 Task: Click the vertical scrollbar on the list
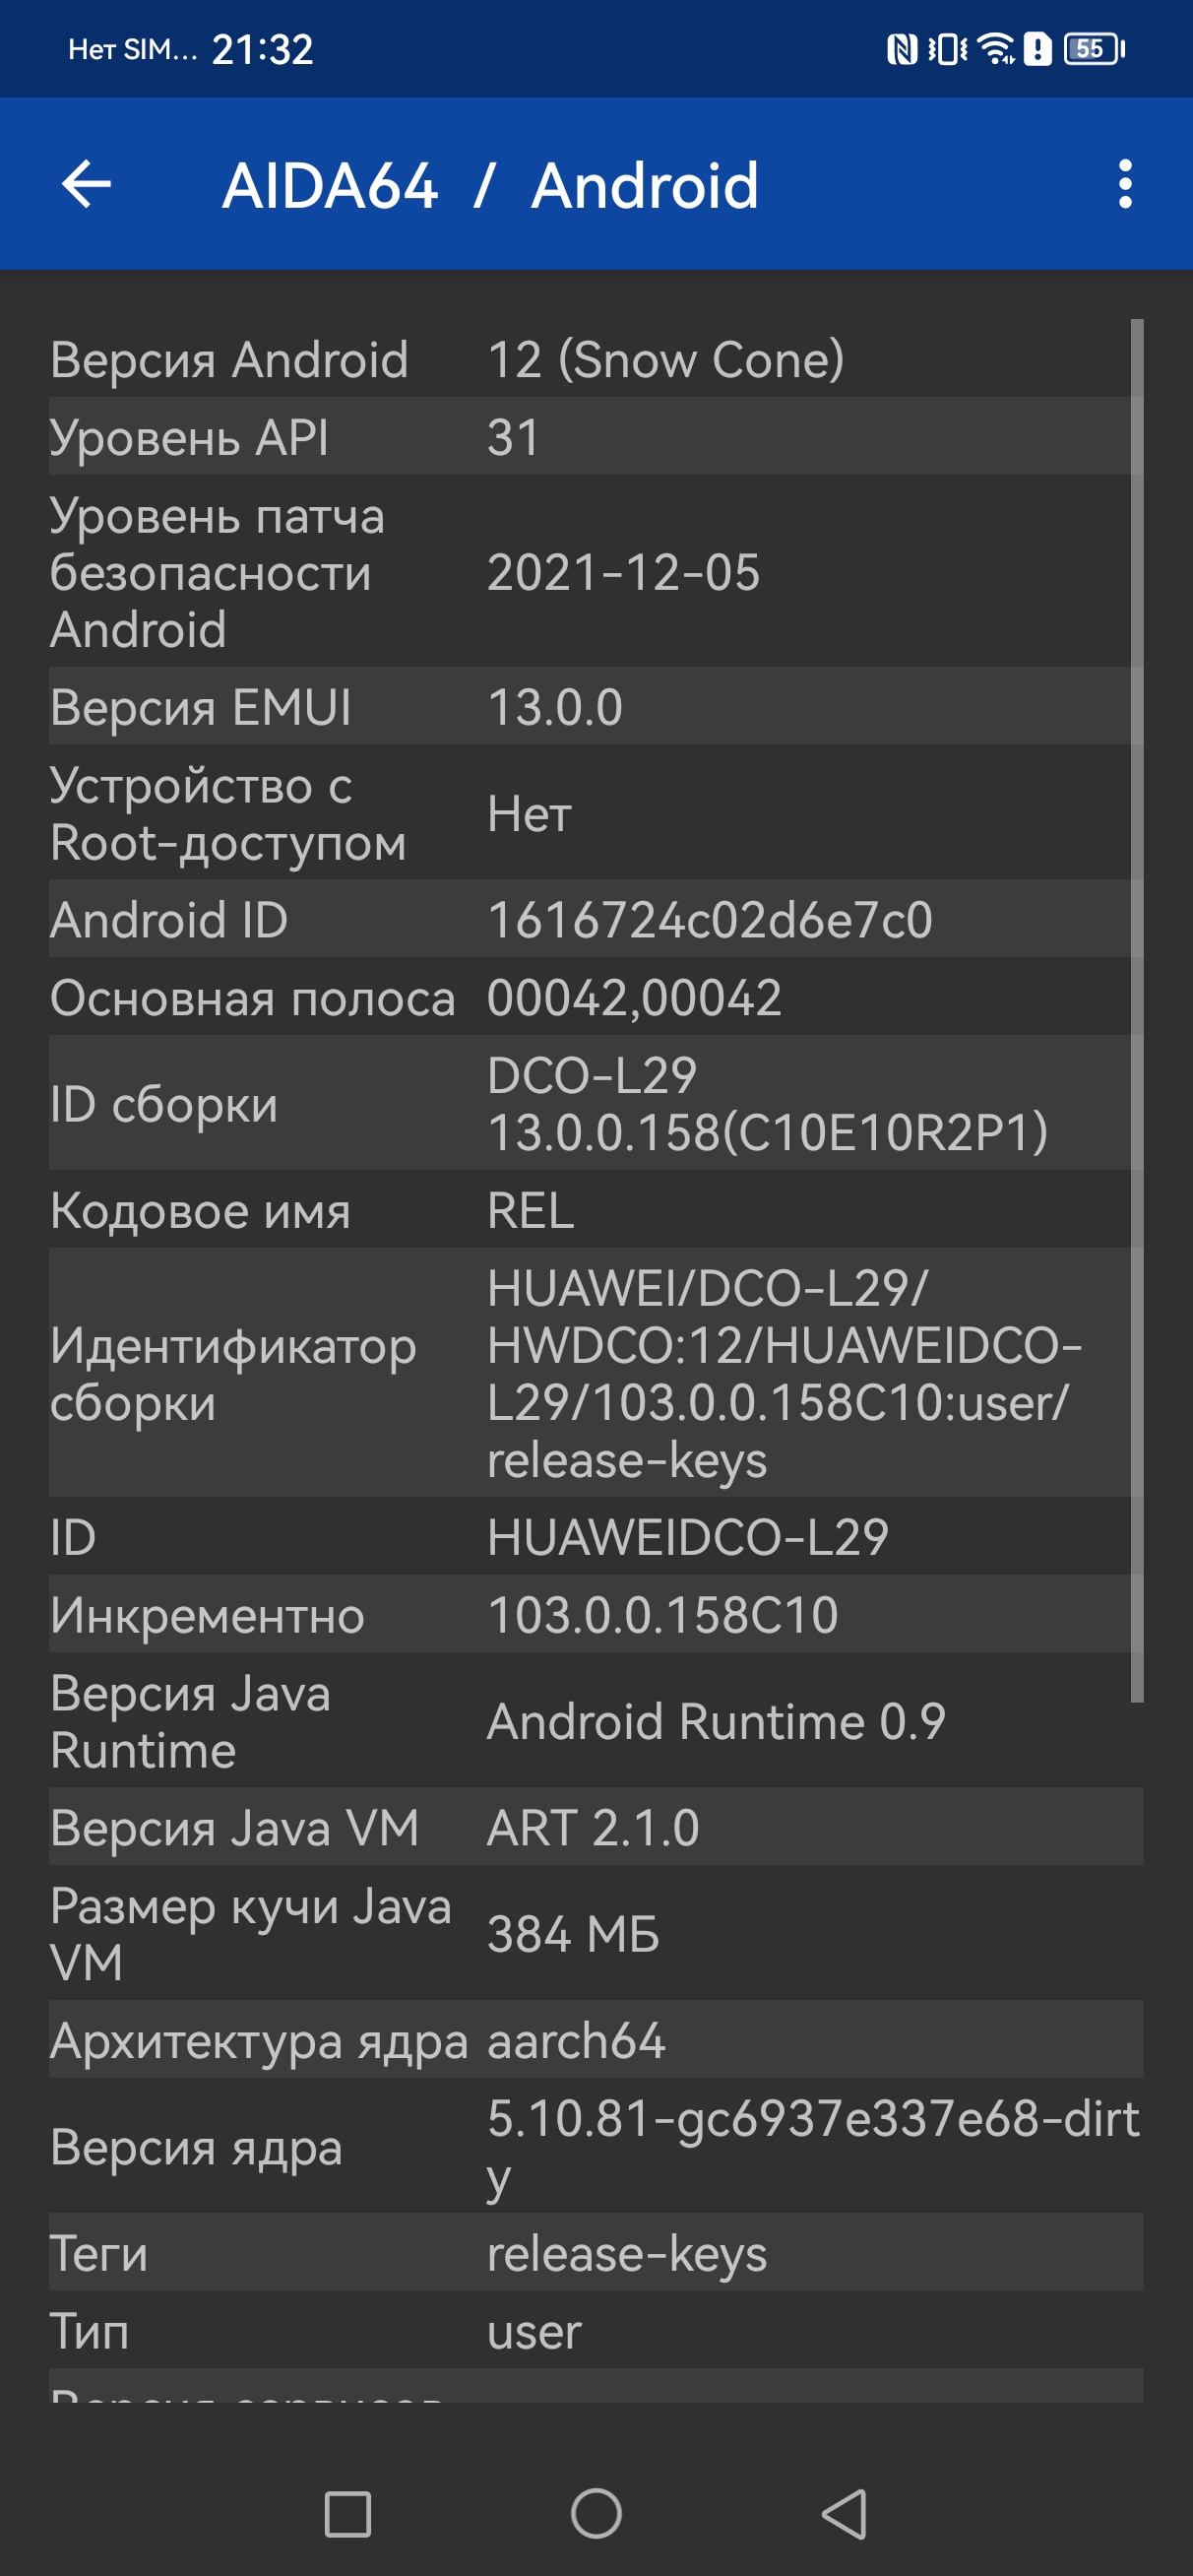tap(1137, 1010)
